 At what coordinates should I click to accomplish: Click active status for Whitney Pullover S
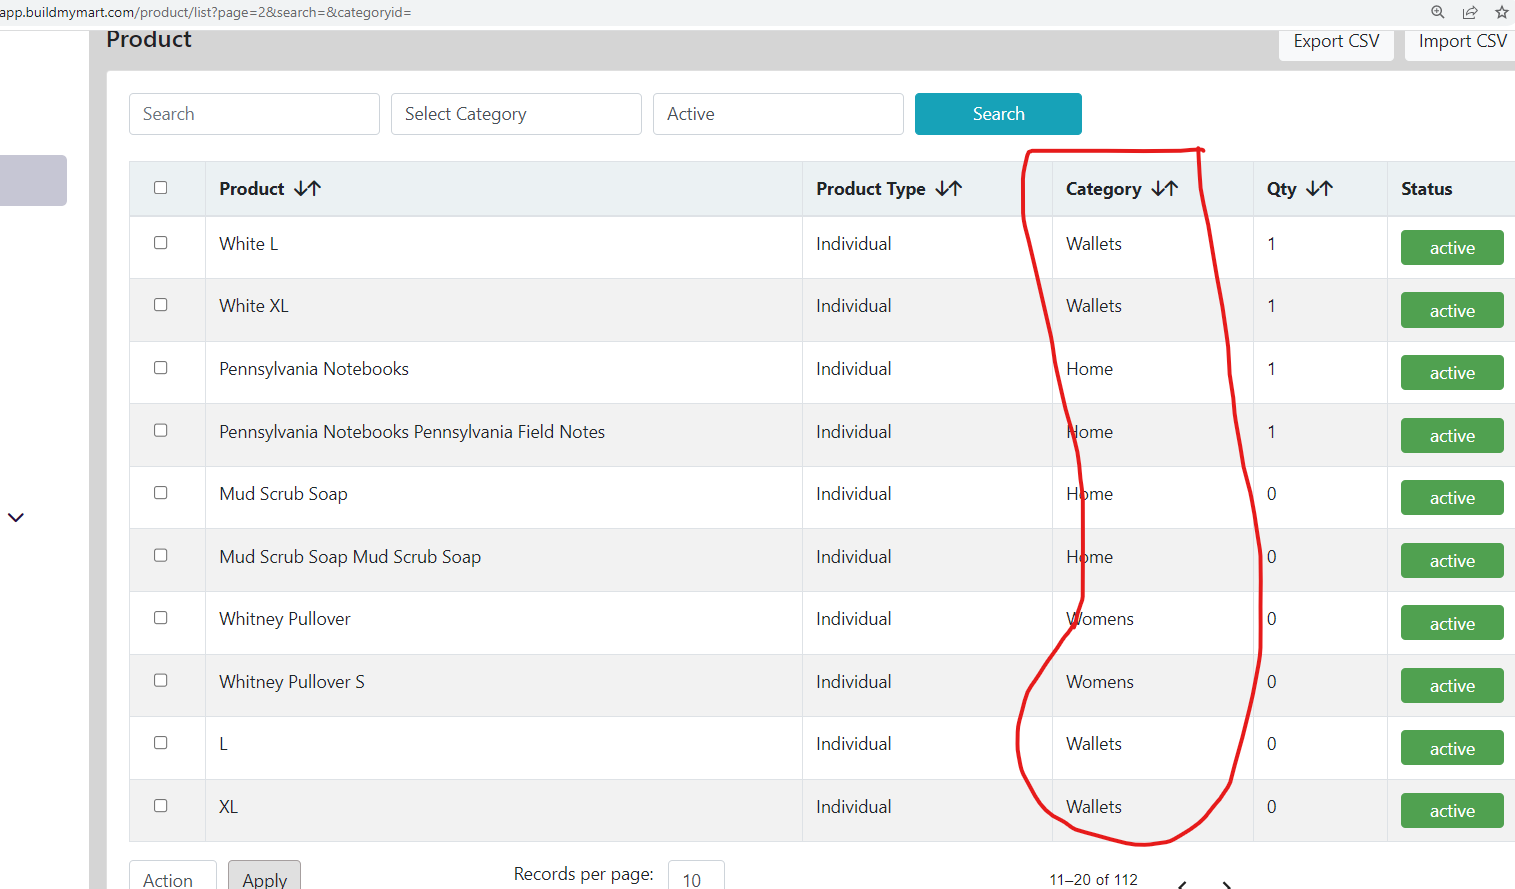(x=1452, y=686)
